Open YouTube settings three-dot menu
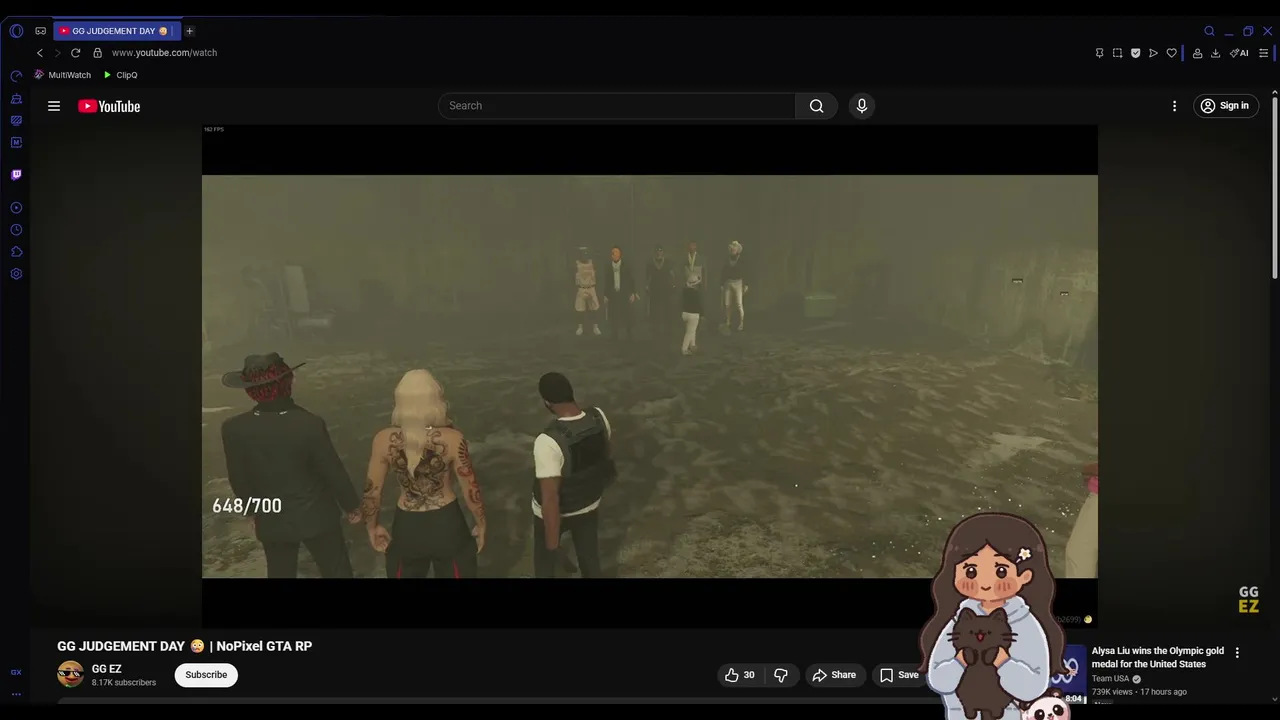This screenshot has height=720, width=1280. [x=1175, y=106]
